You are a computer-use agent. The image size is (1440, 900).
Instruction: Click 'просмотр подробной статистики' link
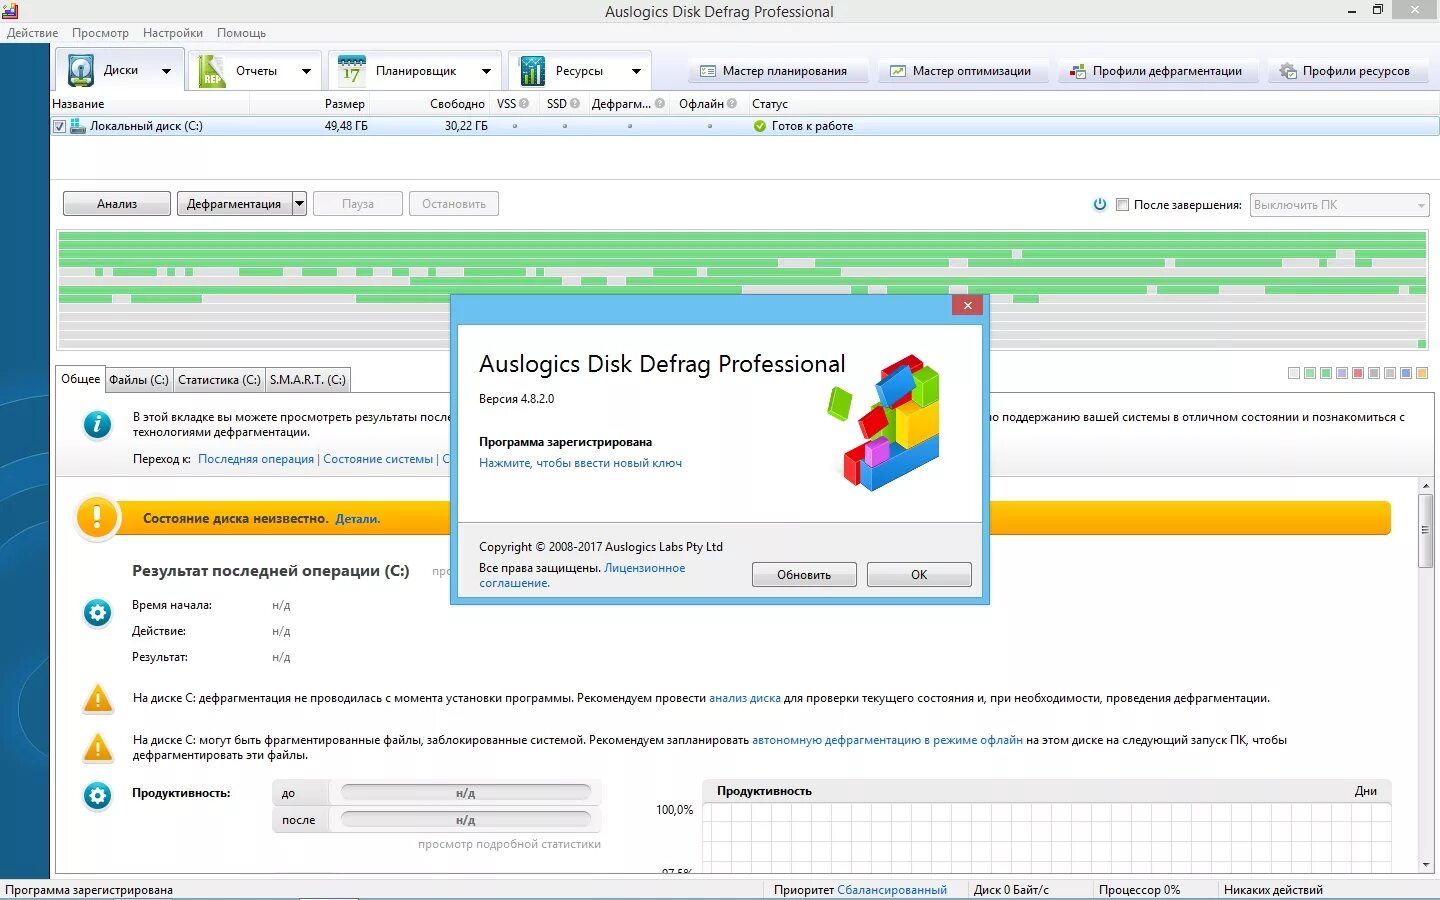point(509,844)
